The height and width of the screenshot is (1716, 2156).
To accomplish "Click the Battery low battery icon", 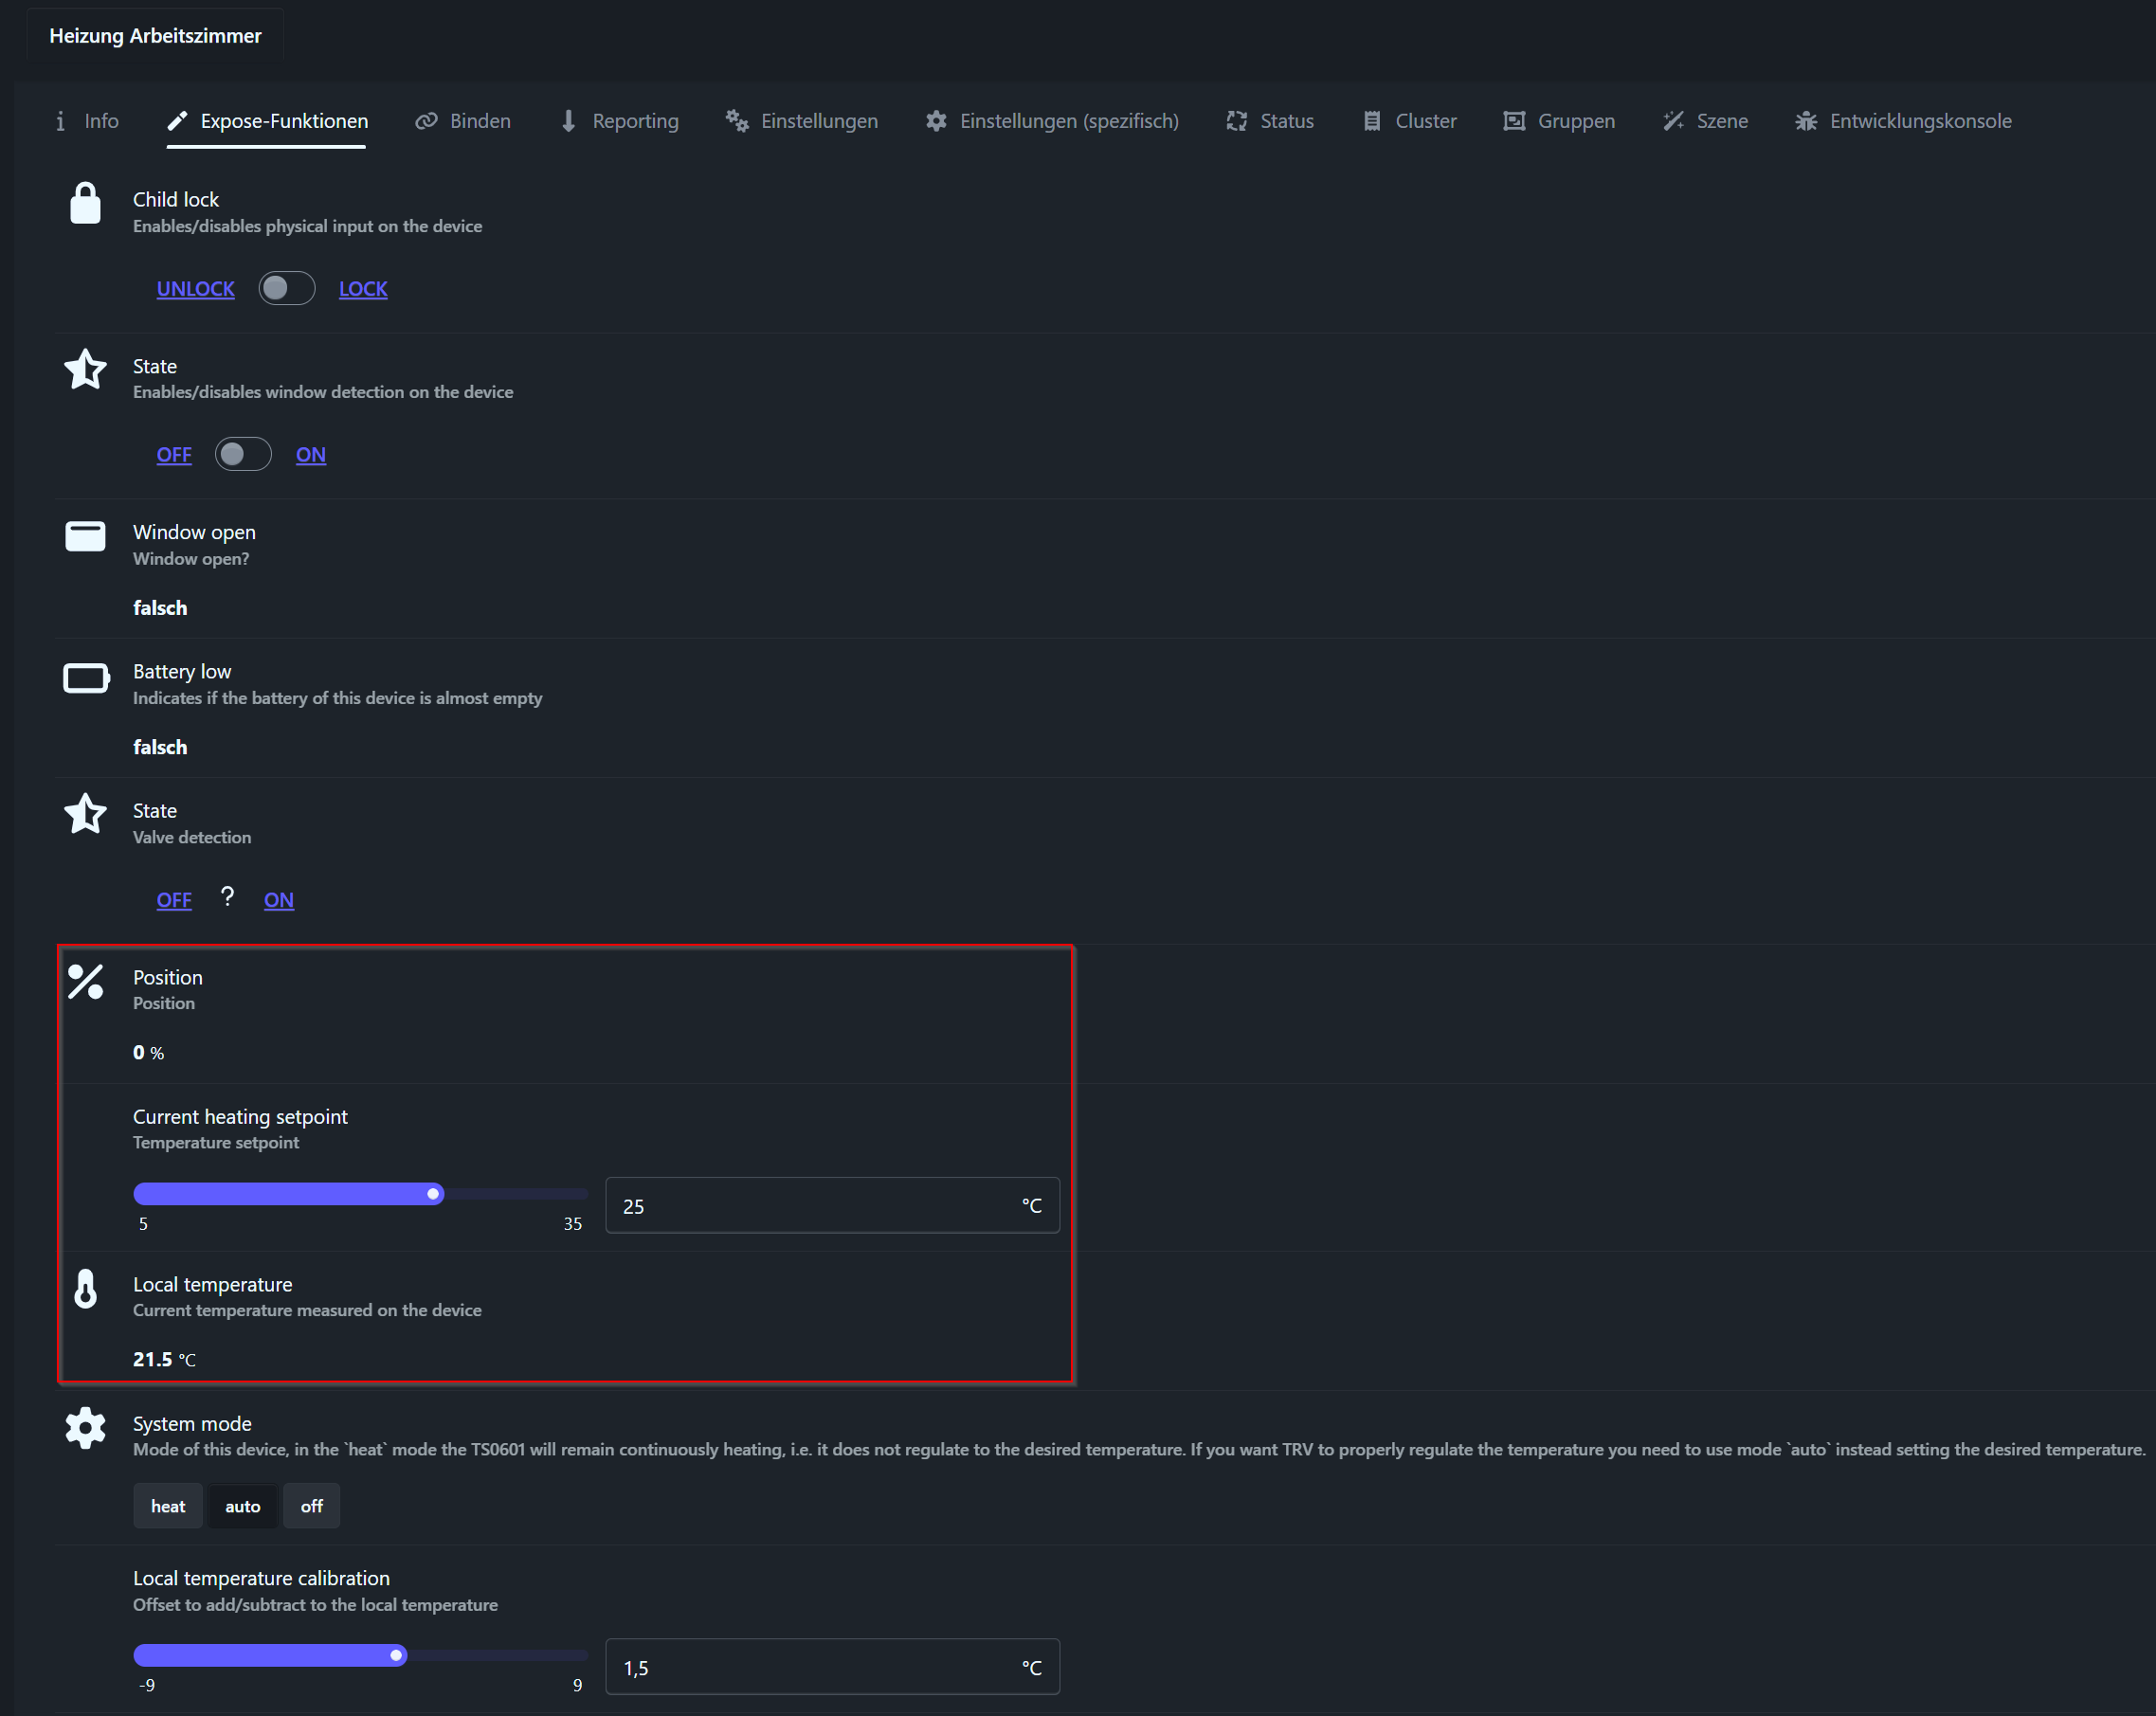I will (86, 678).
